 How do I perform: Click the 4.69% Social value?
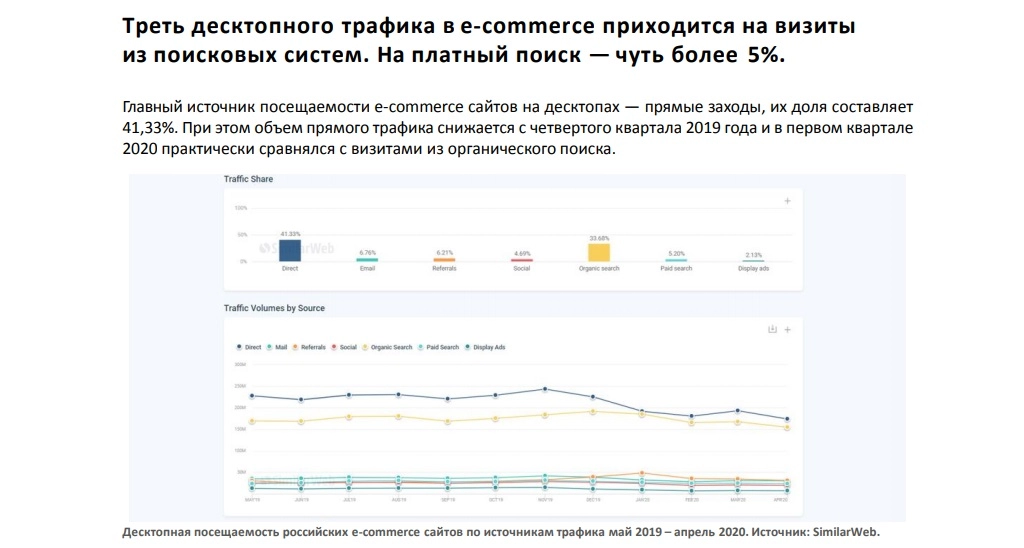click(522, 253)
